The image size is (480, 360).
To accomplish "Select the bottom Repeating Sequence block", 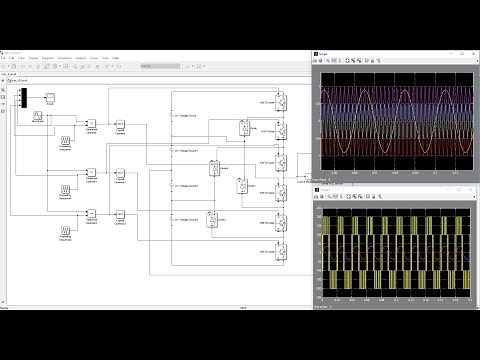I will pyautogui.click(x=65, y=230).
